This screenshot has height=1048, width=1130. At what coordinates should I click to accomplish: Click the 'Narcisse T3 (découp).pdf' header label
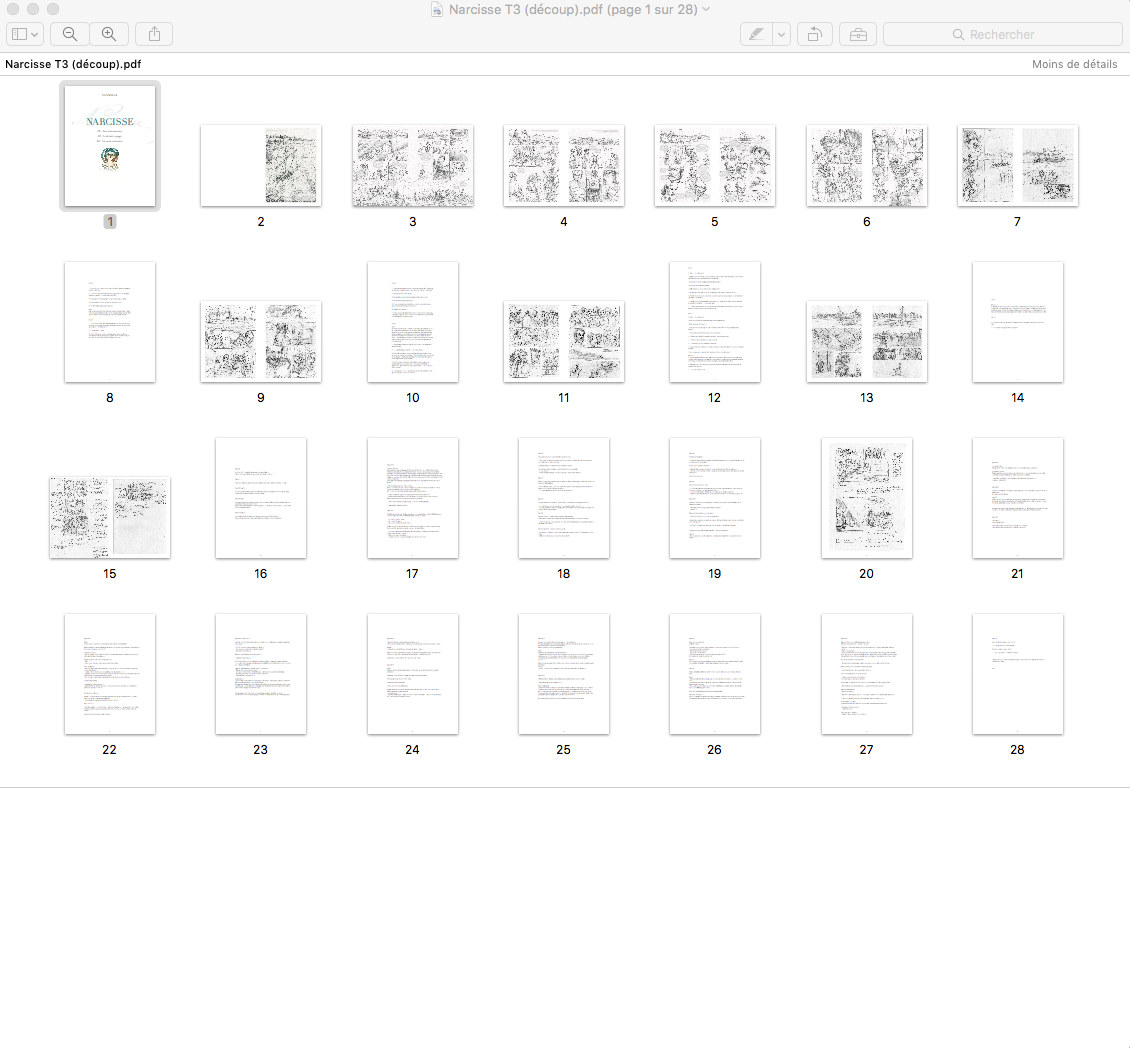(x=72, y=64)
